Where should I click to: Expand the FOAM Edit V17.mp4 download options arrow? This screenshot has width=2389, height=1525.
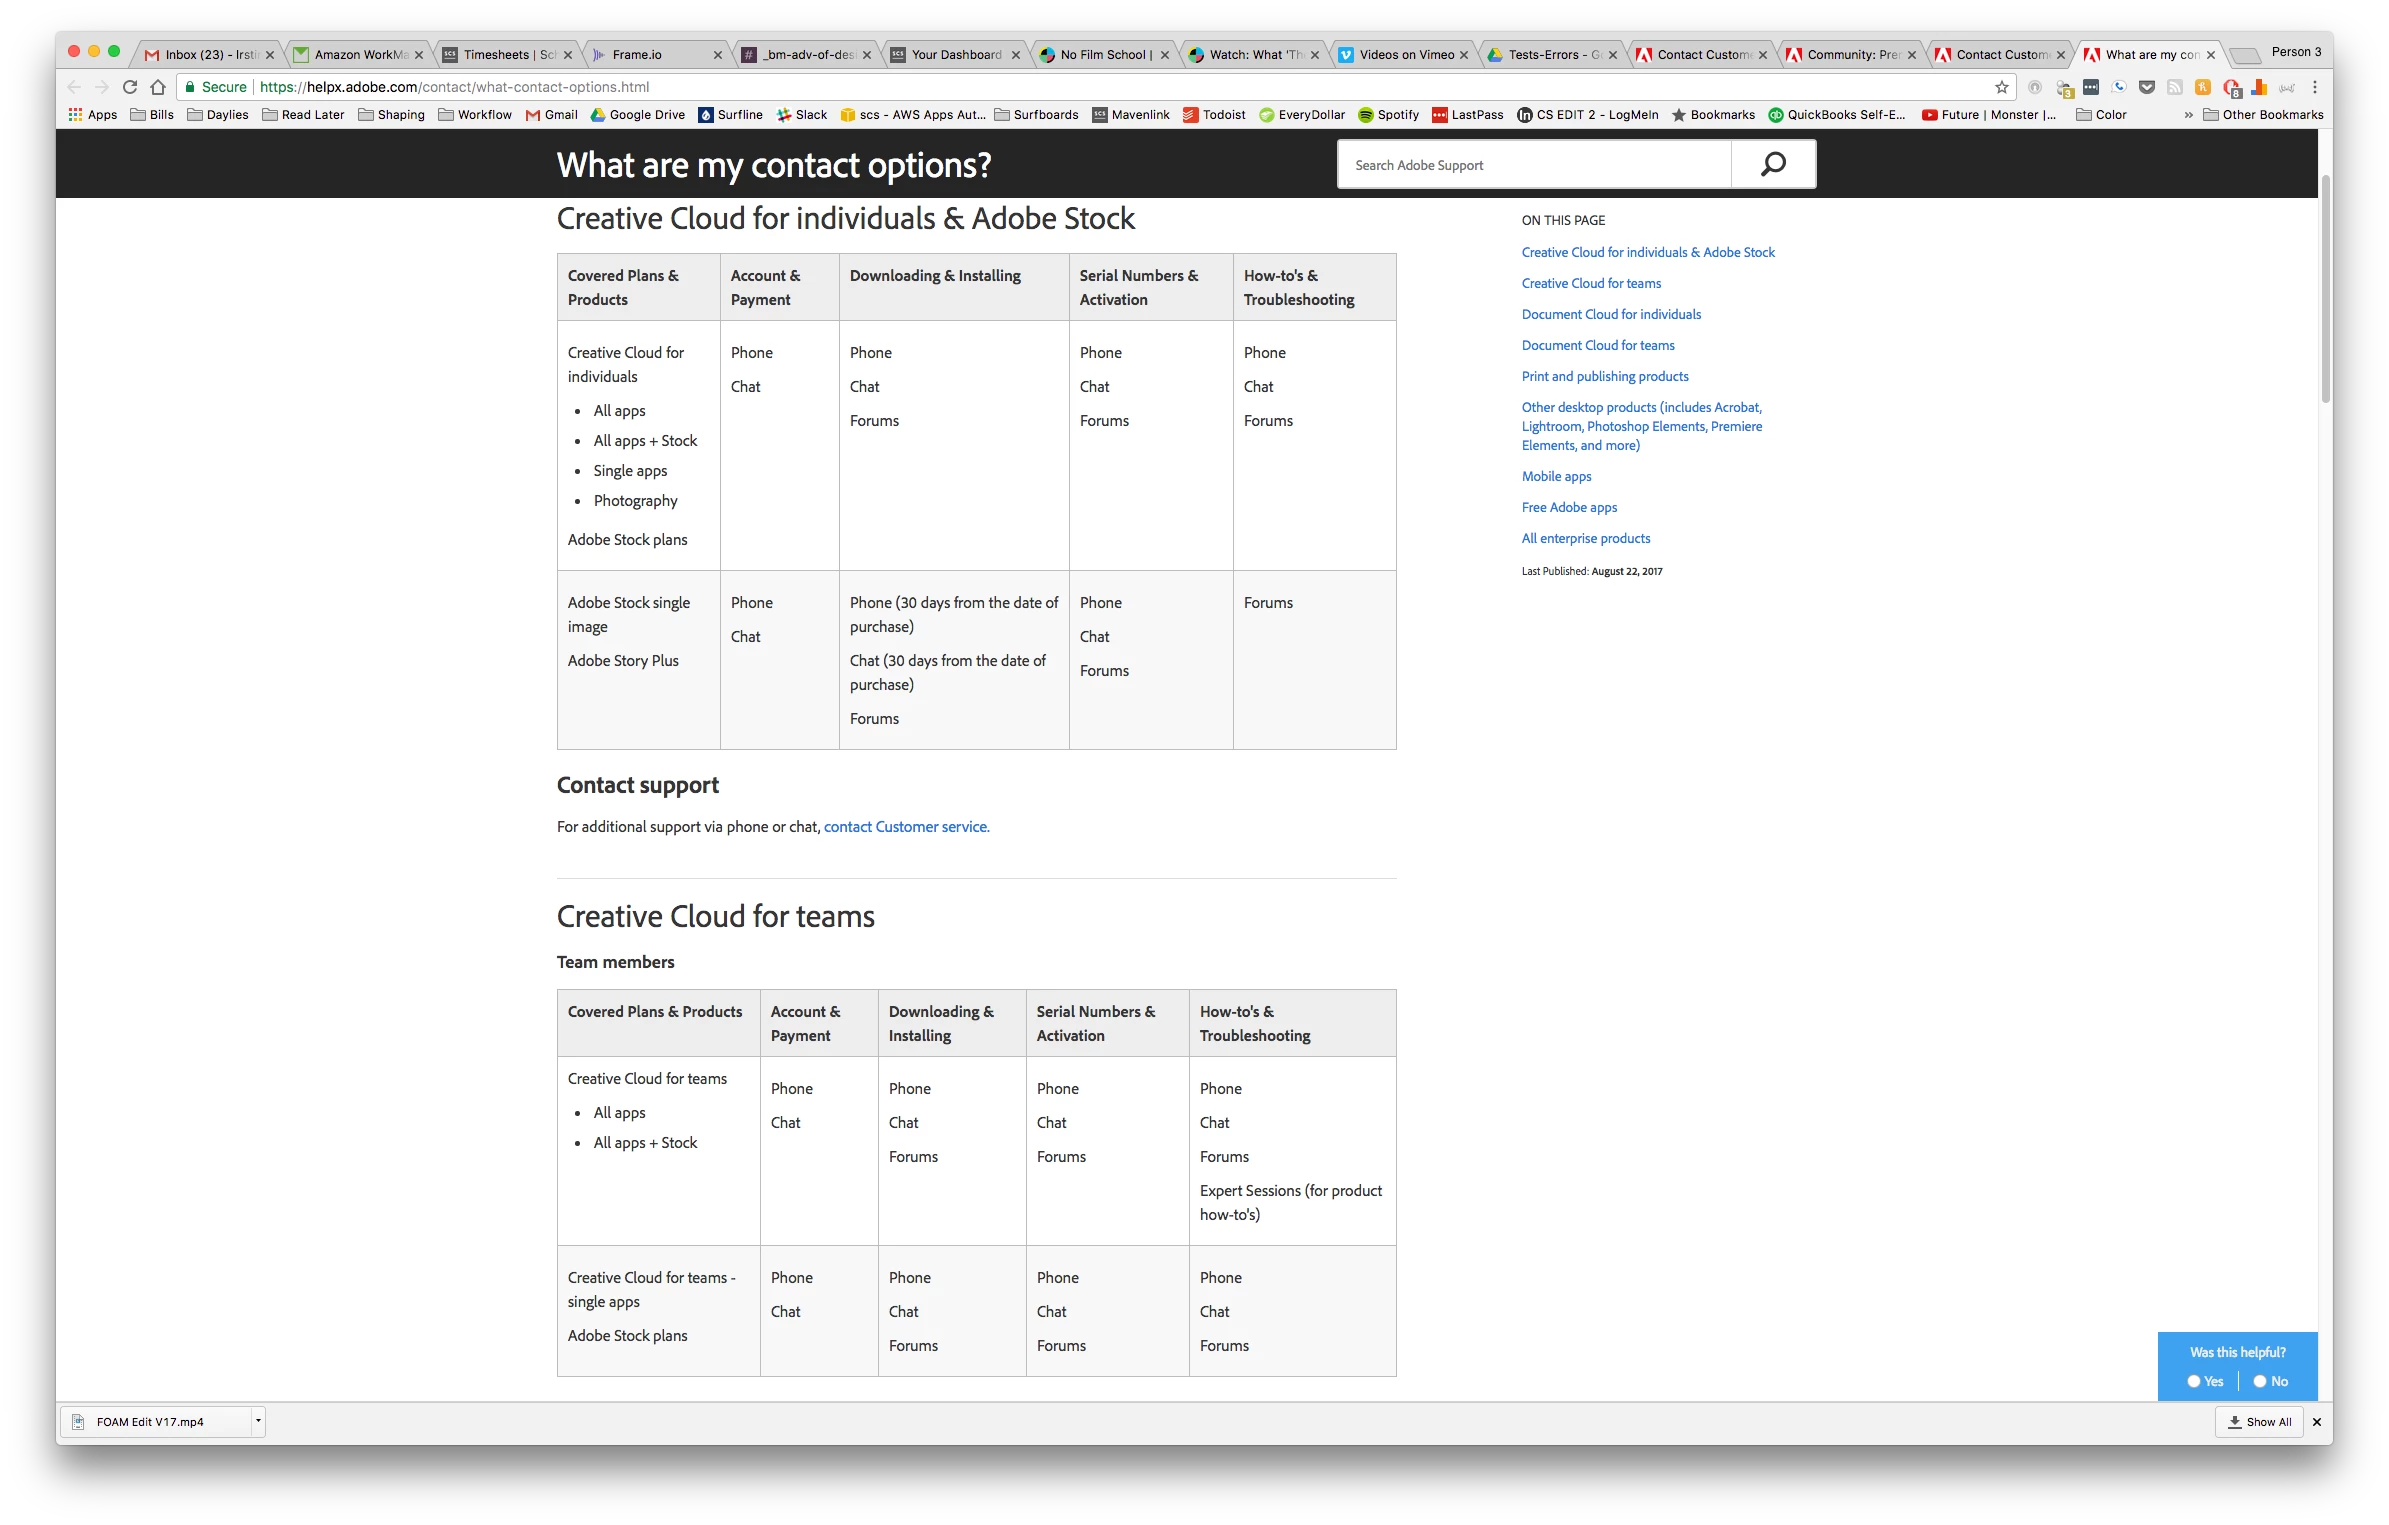[x=258, y=1421]
